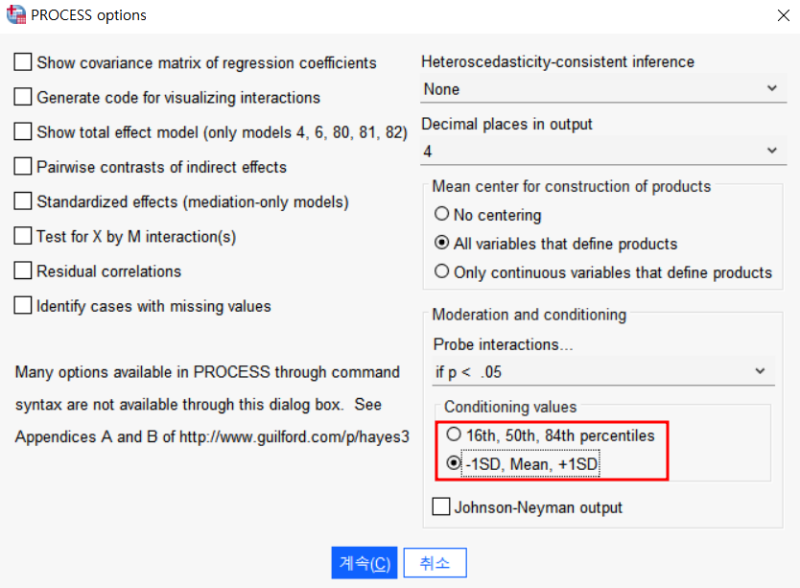Image resolution: width=800 pixels, height=588 pixels.
Task: Select no centering radio option
Action: tap(442, 215)
